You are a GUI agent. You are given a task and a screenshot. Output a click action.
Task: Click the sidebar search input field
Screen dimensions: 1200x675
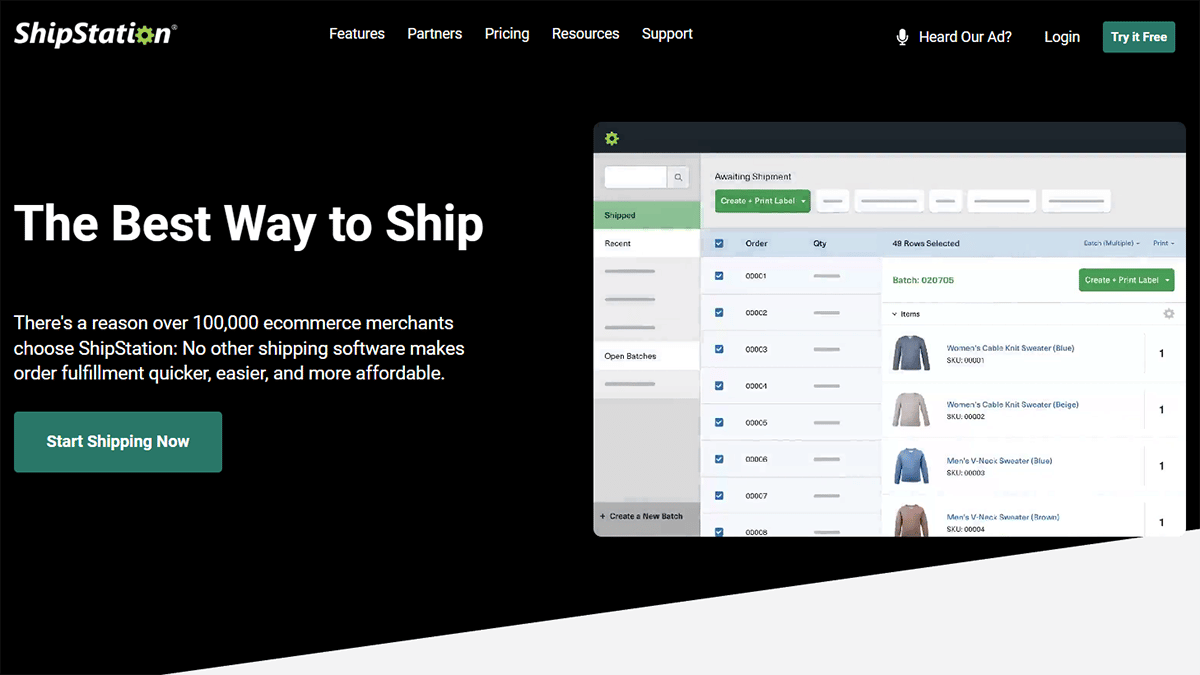(x=635, y=177)
